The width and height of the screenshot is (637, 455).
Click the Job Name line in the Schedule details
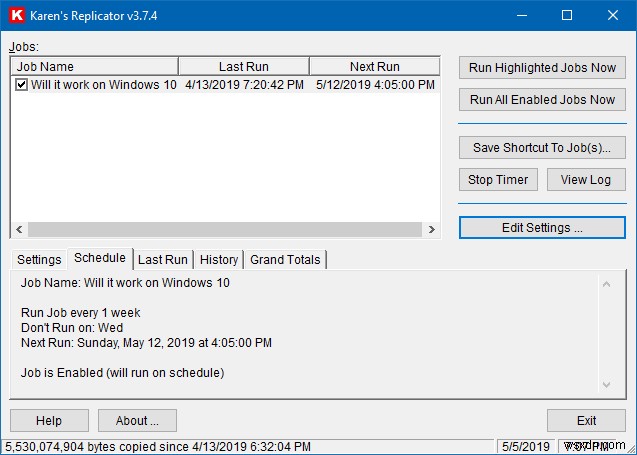[125, 283]
